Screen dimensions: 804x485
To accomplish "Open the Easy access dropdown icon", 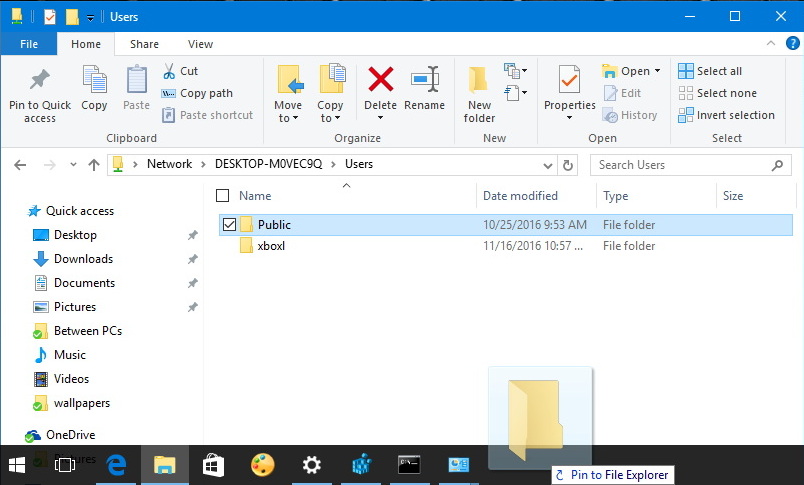I will 515,93.
